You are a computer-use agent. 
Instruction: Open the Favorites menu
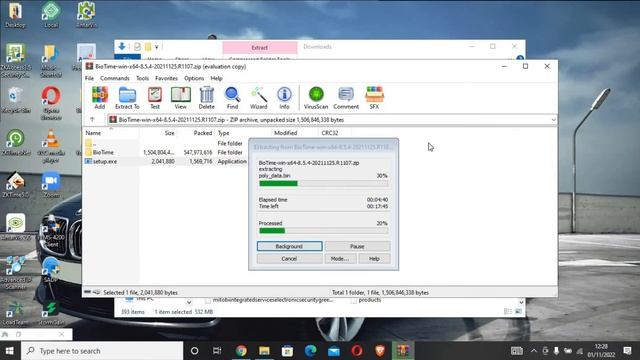[x=166, y=78]
